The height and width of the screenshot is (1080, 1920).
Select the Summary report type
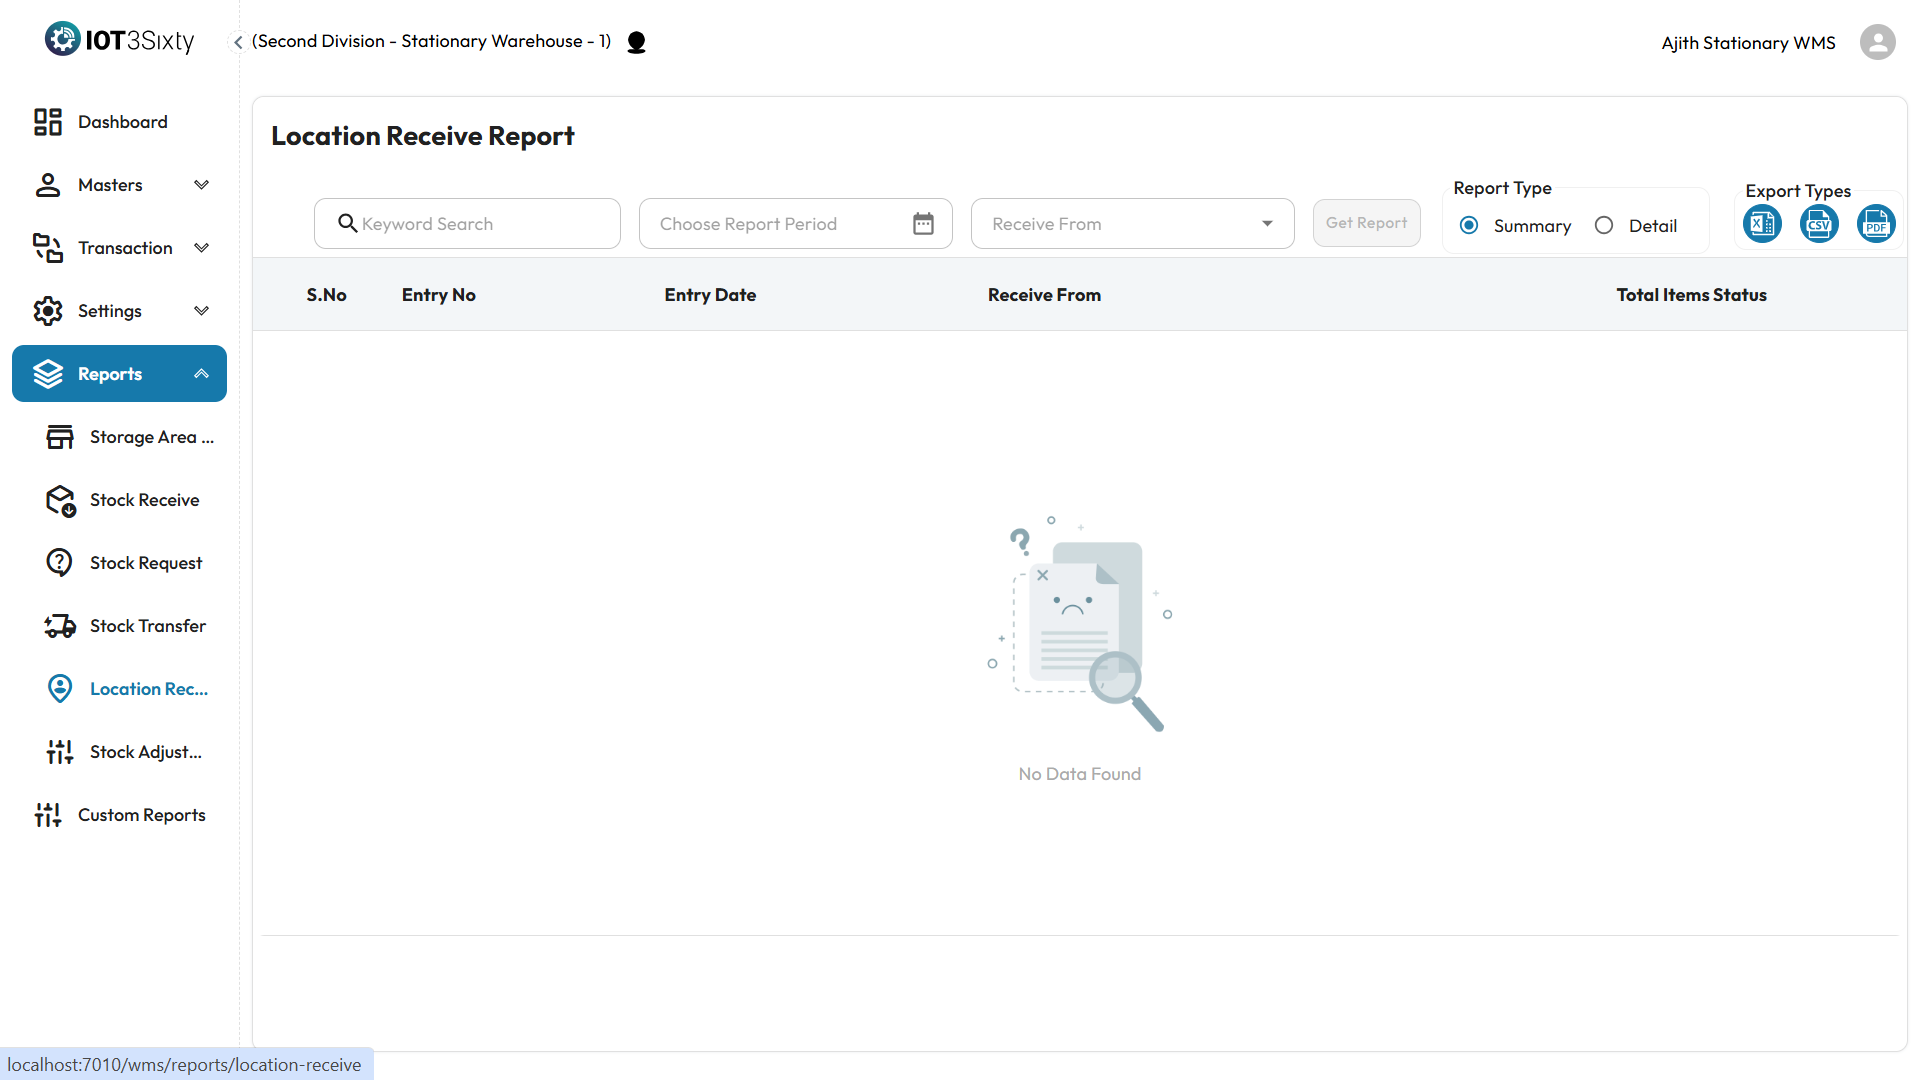(1469, 226)
